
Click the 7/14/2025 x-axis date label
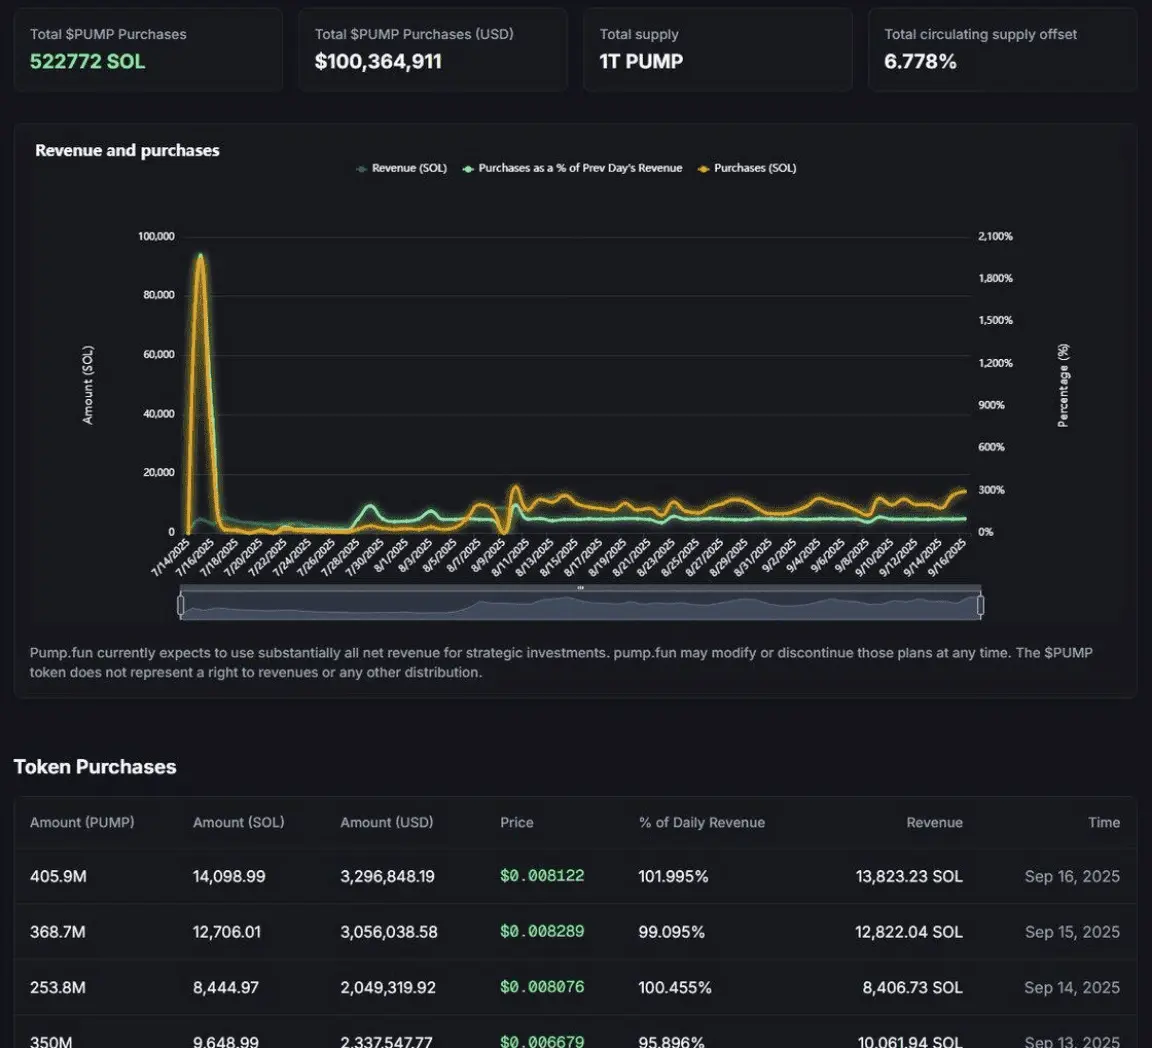click(172, 557)
